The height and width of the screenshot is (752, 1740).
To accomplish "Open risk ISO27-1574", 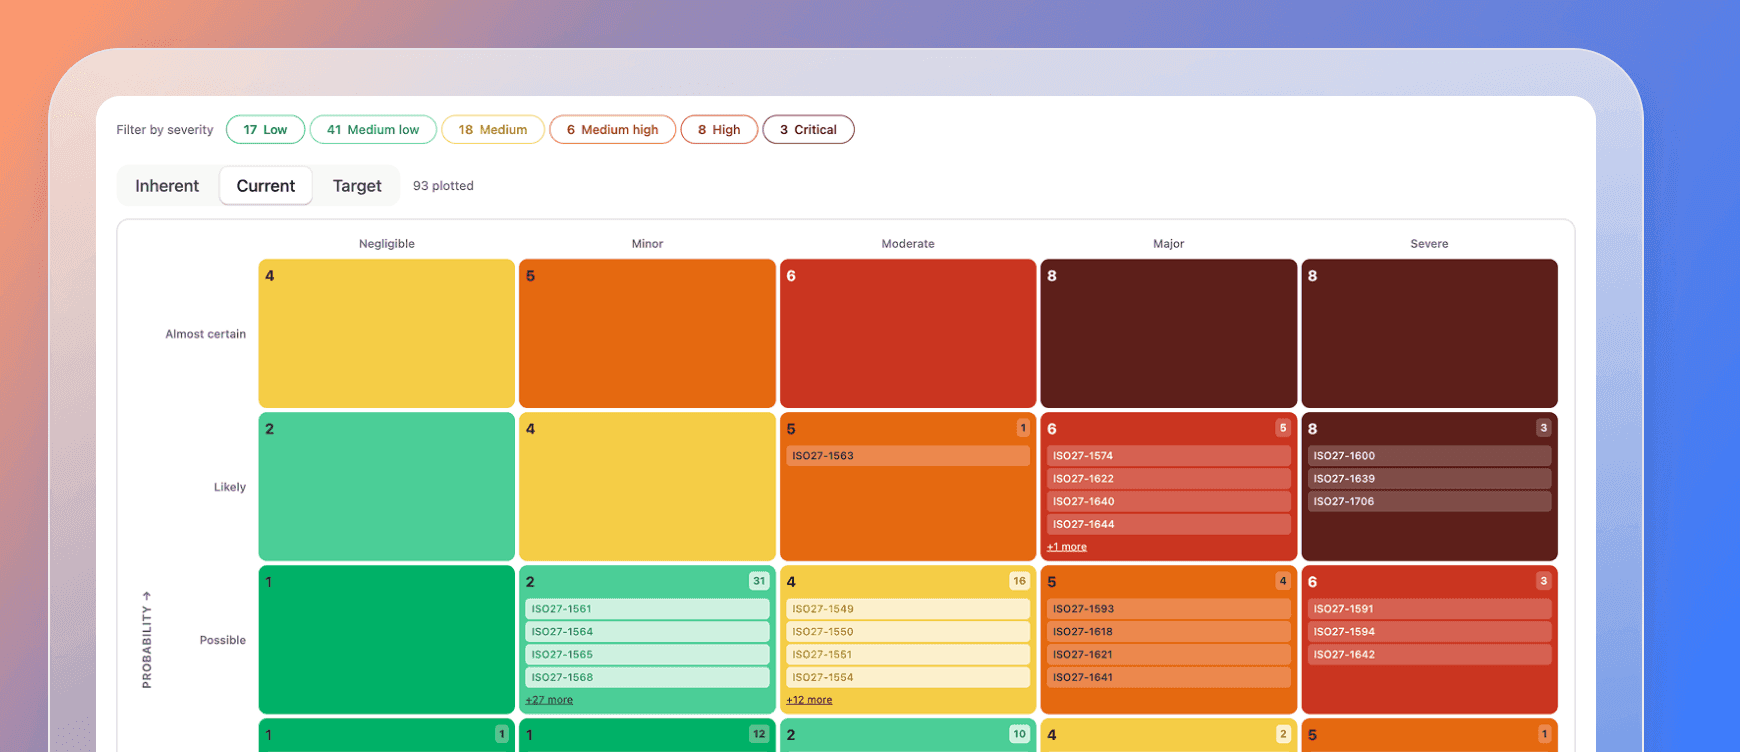I will (1169, 456).
